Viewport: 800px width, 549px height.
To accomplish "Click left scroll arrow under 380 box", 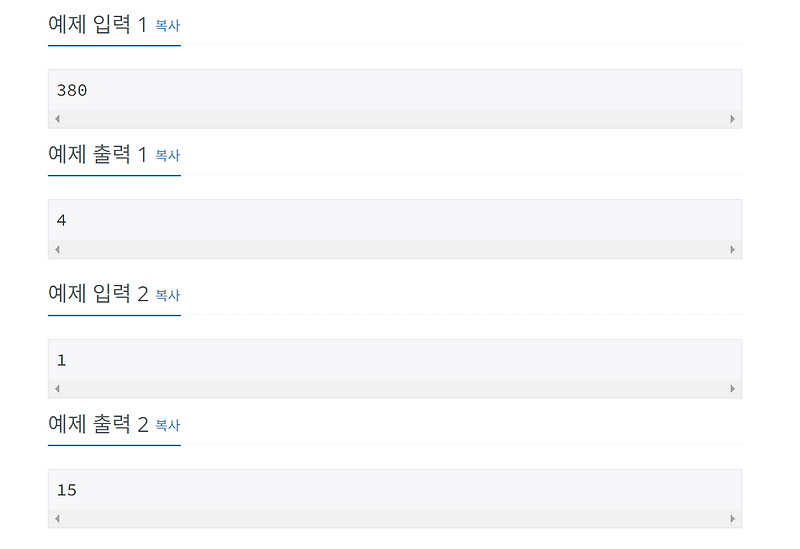I will click(x=57, y=119).
